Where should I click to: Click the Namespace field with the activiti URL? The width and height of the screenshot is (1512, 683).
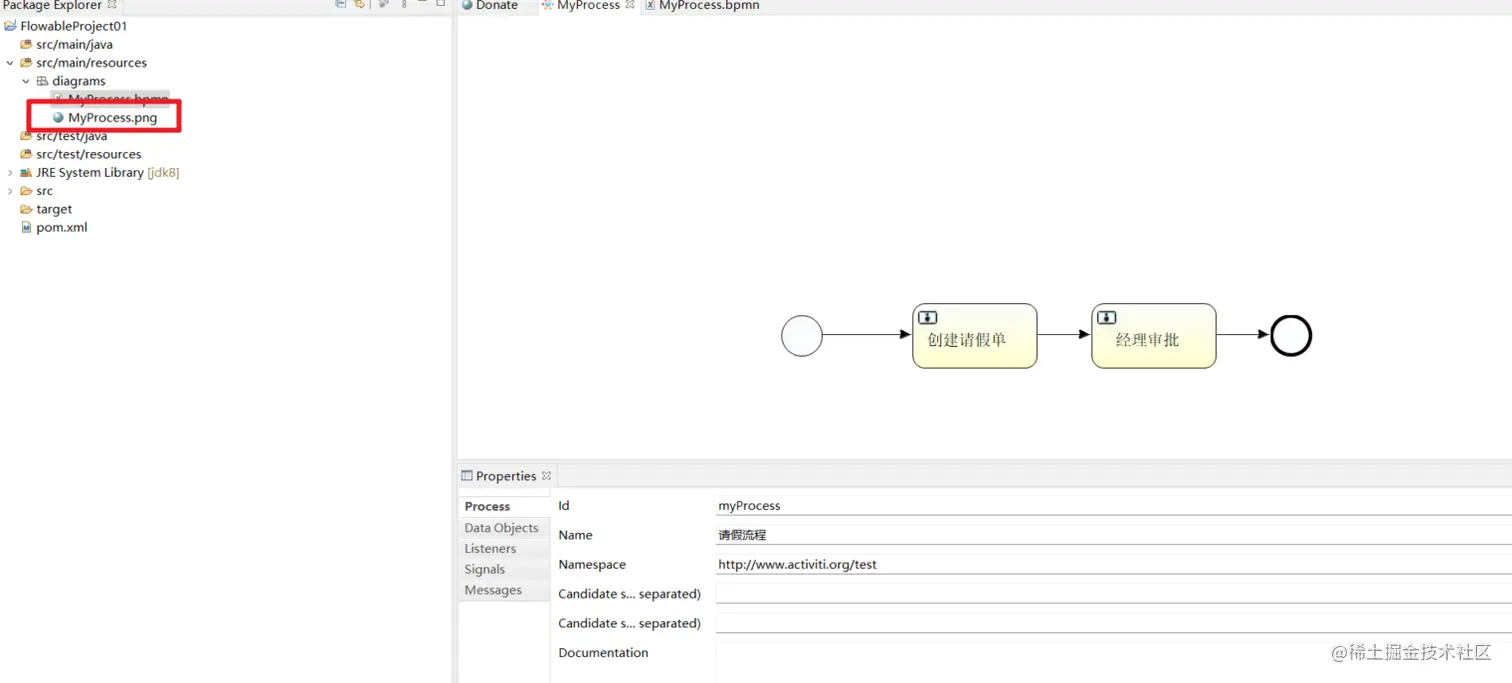pos(1113,564)
